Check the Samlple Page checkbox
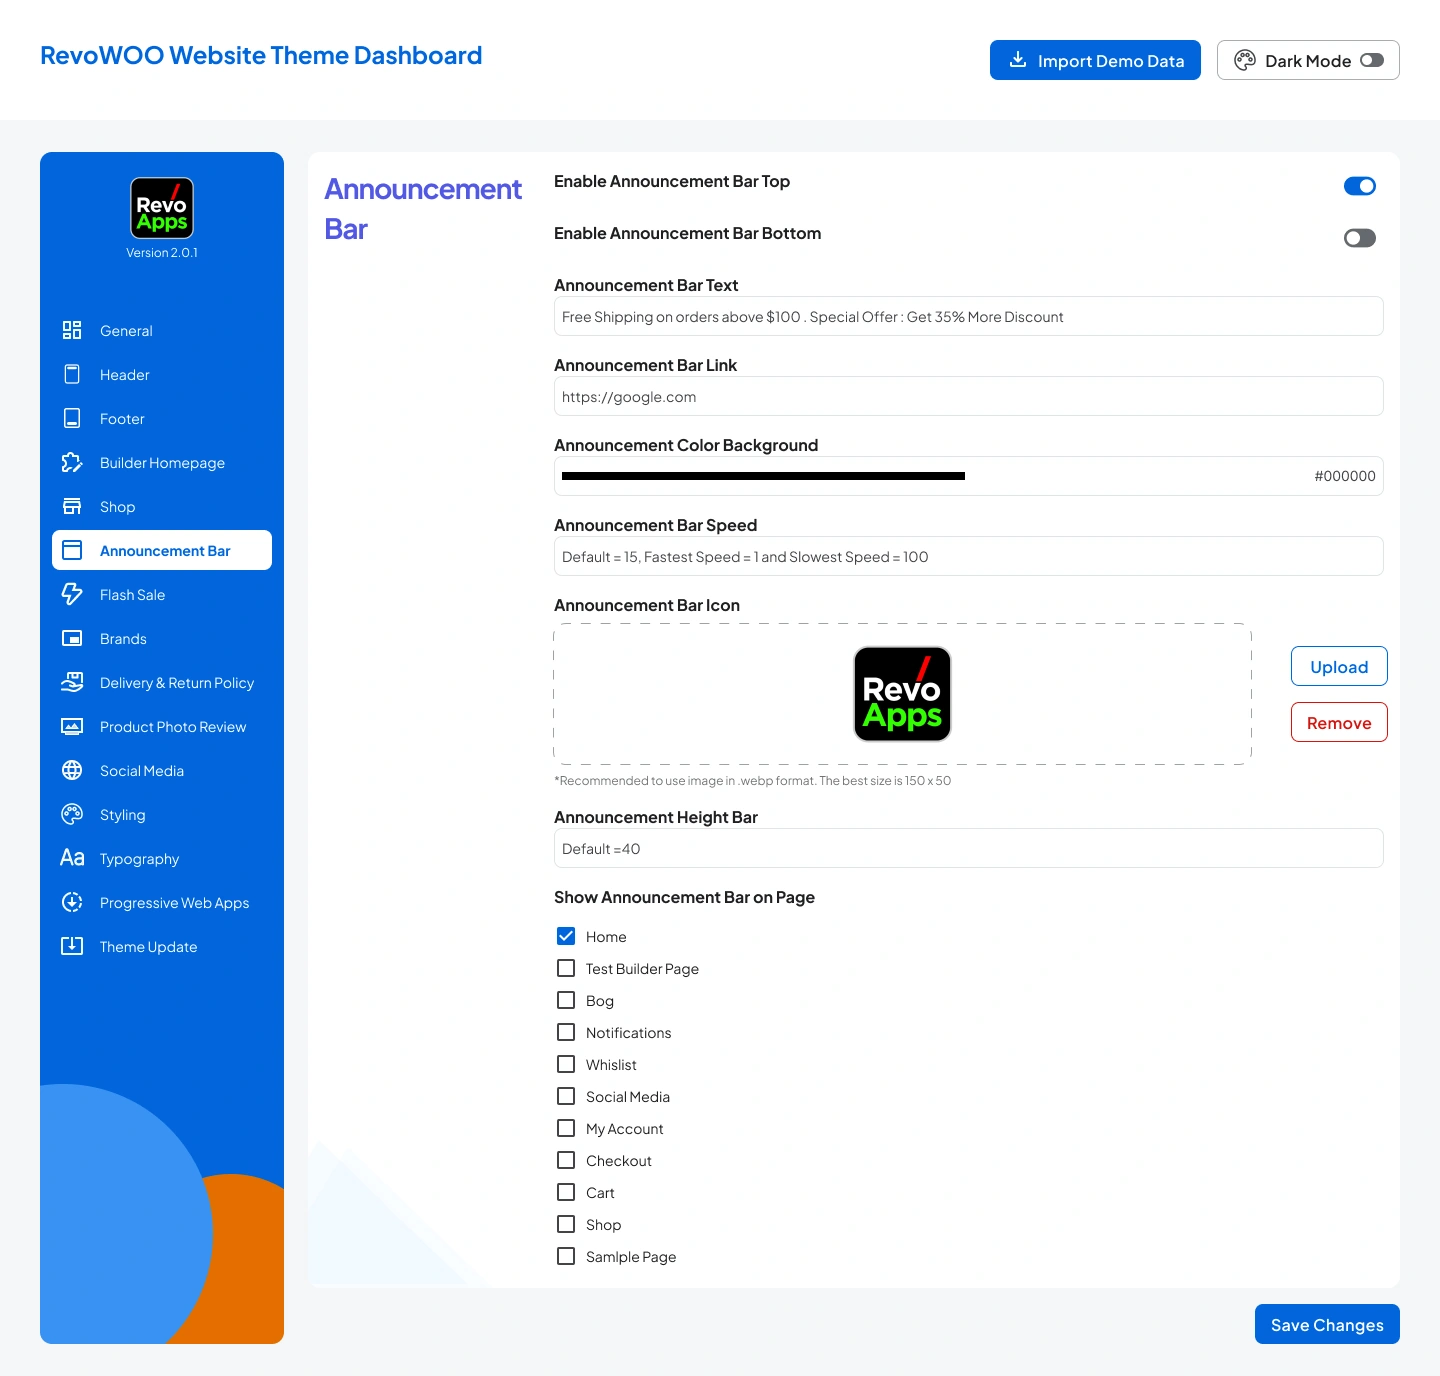 point(566,1256)
